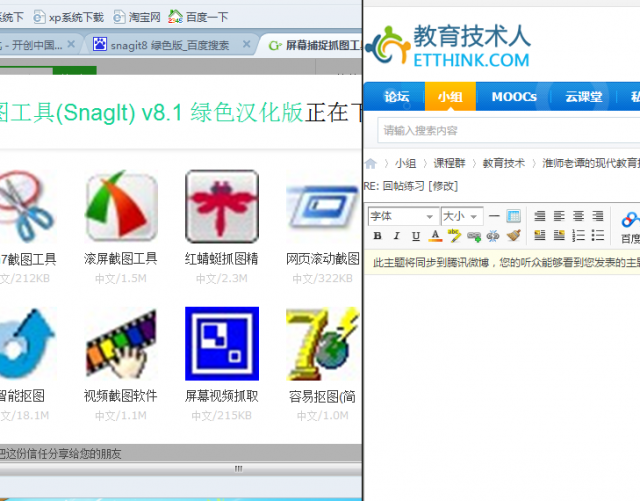Screen dimensions: 640x501
Task: Insert a horizontal rule line
Action: tap(494, 216)
